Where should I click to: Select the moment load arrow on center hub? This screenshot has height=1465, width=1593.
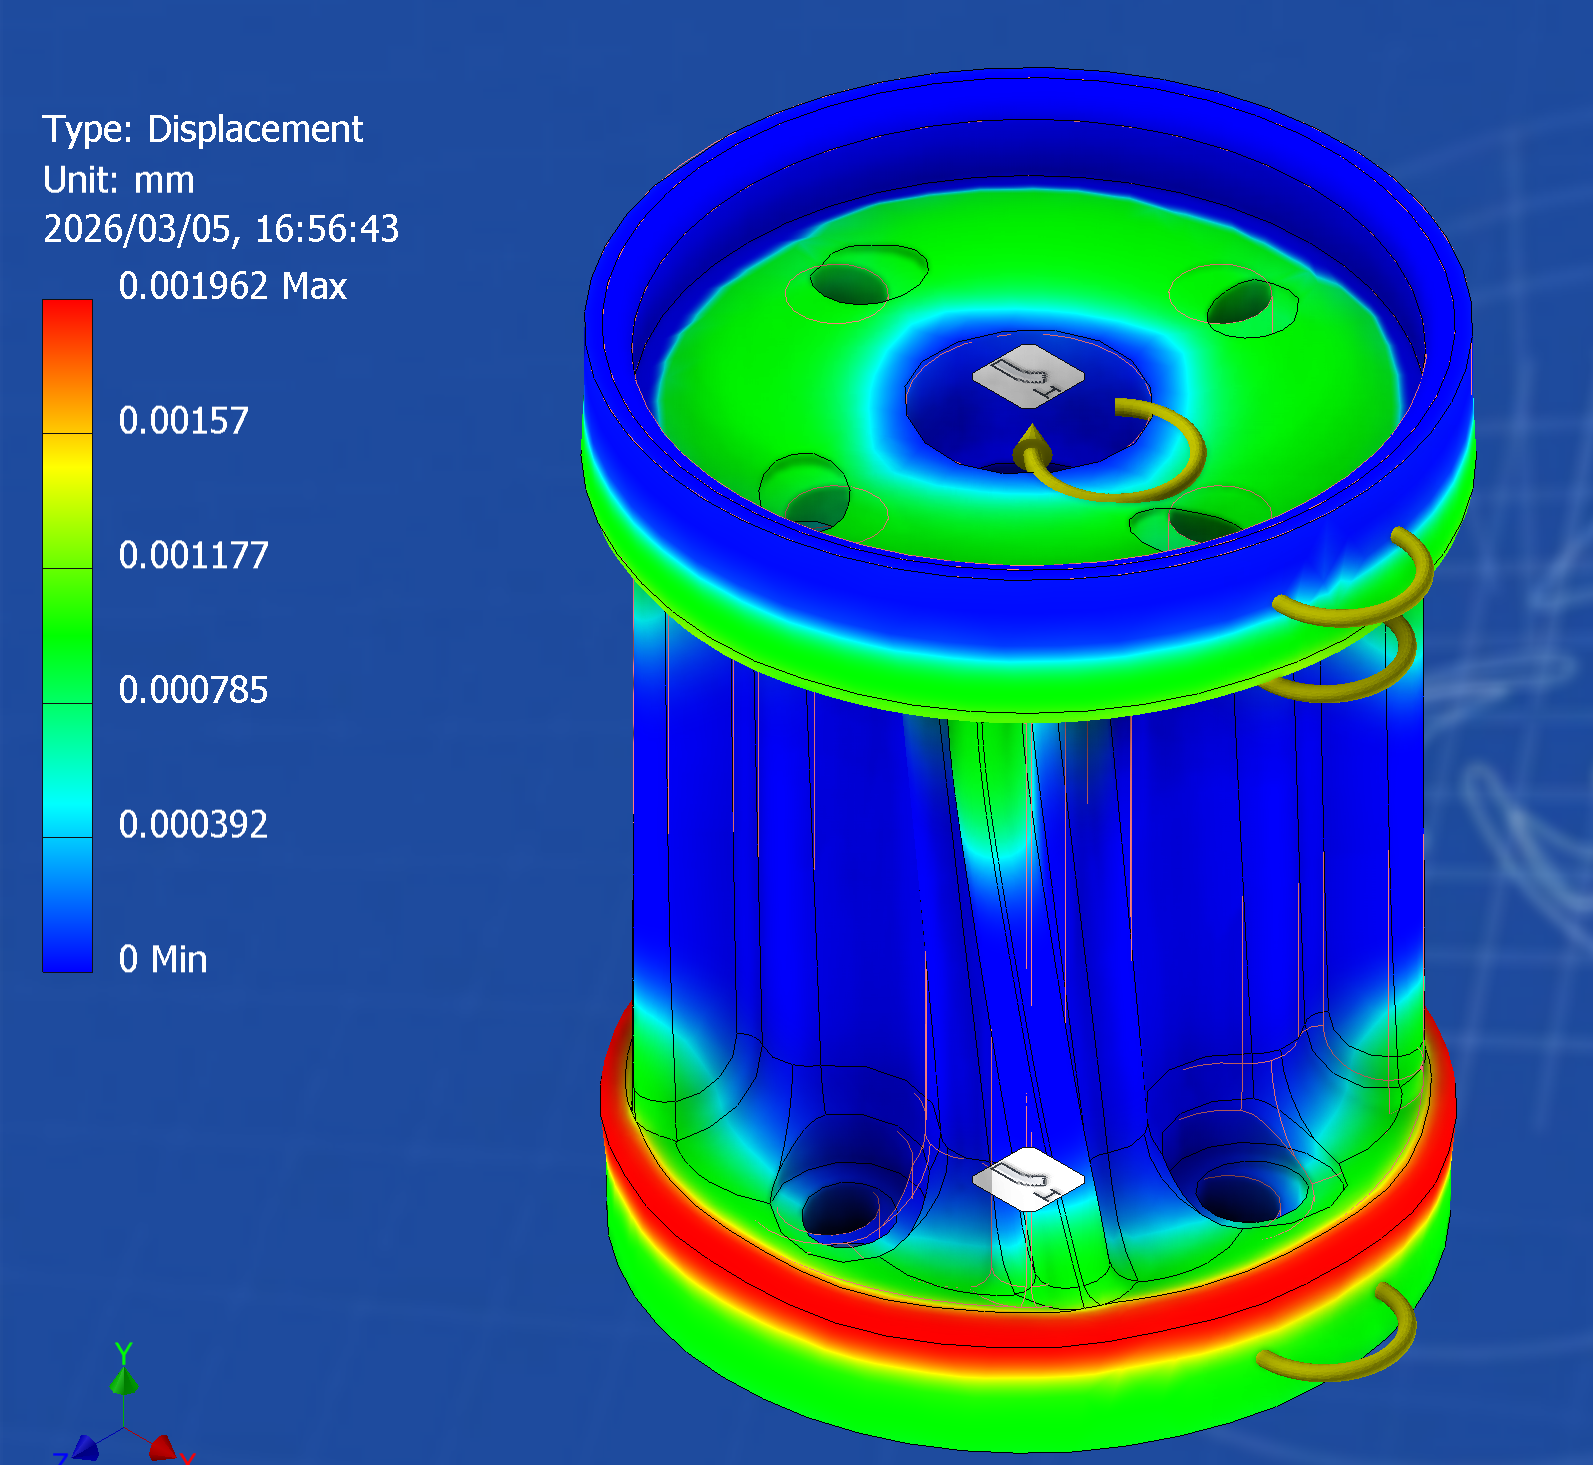tap(1110, 451)
